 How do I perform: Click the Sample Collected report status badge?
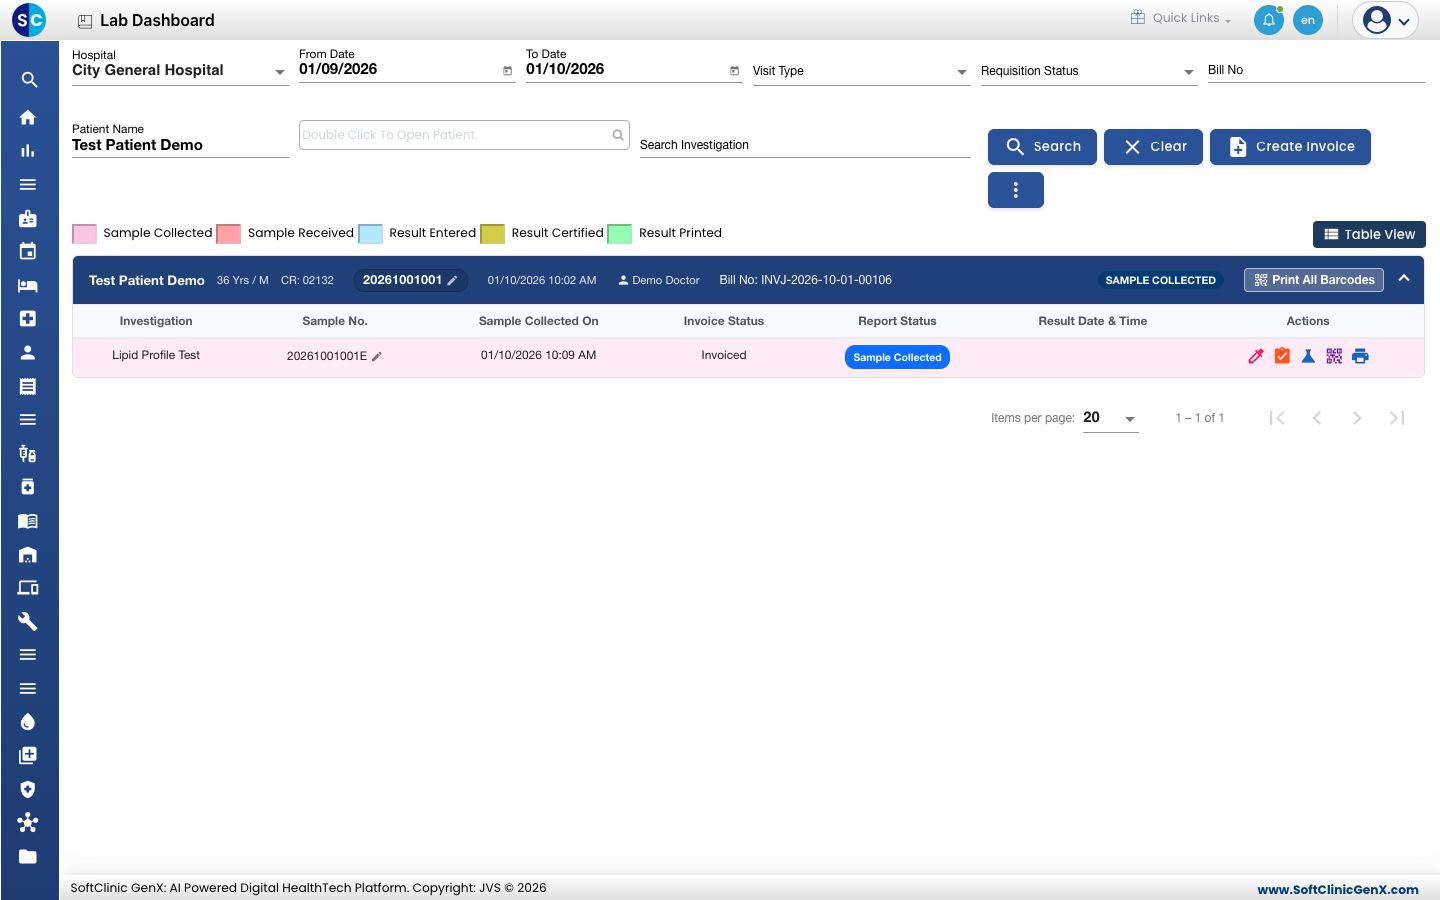tap(897, 357)
